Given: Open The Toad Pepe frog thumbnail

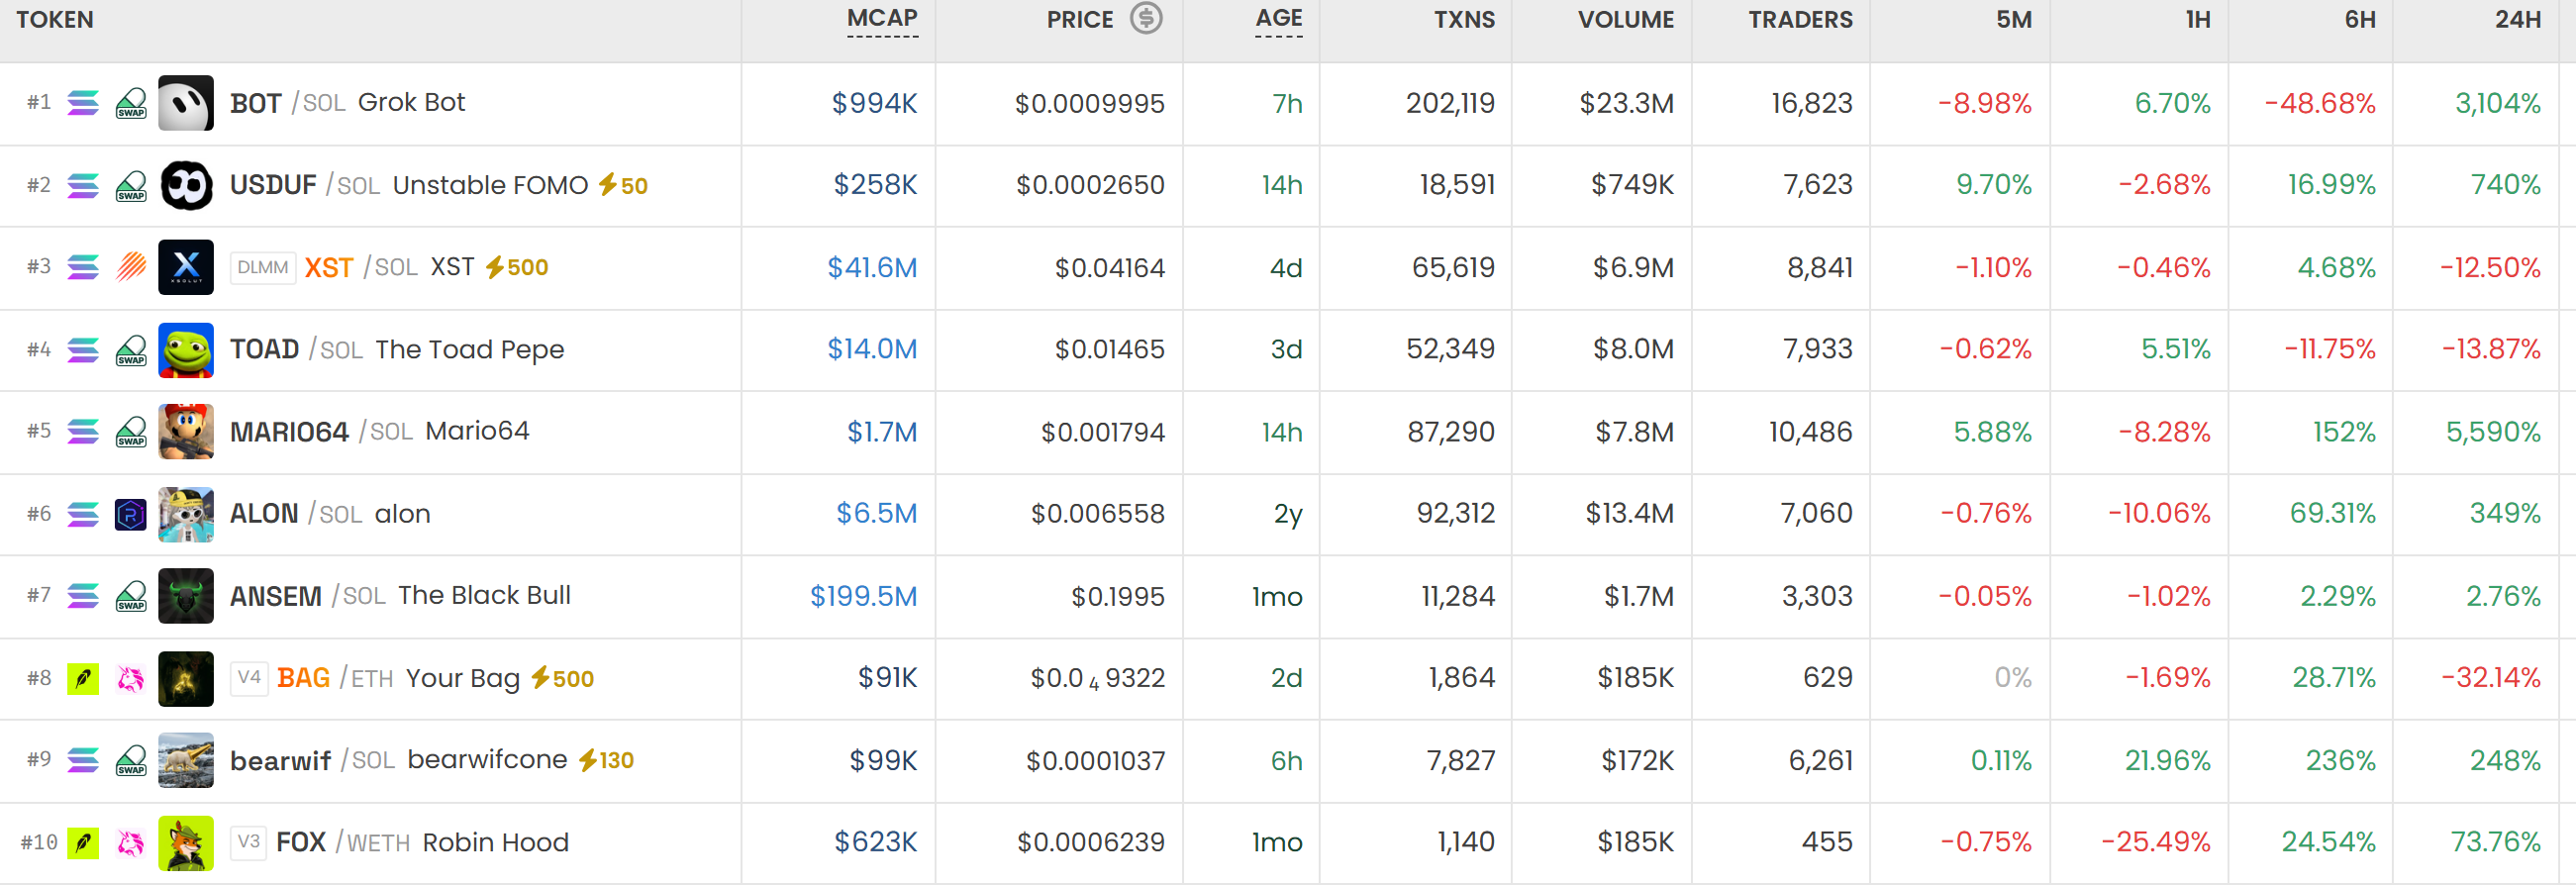Looking at the screenshot, I should 186,350.
